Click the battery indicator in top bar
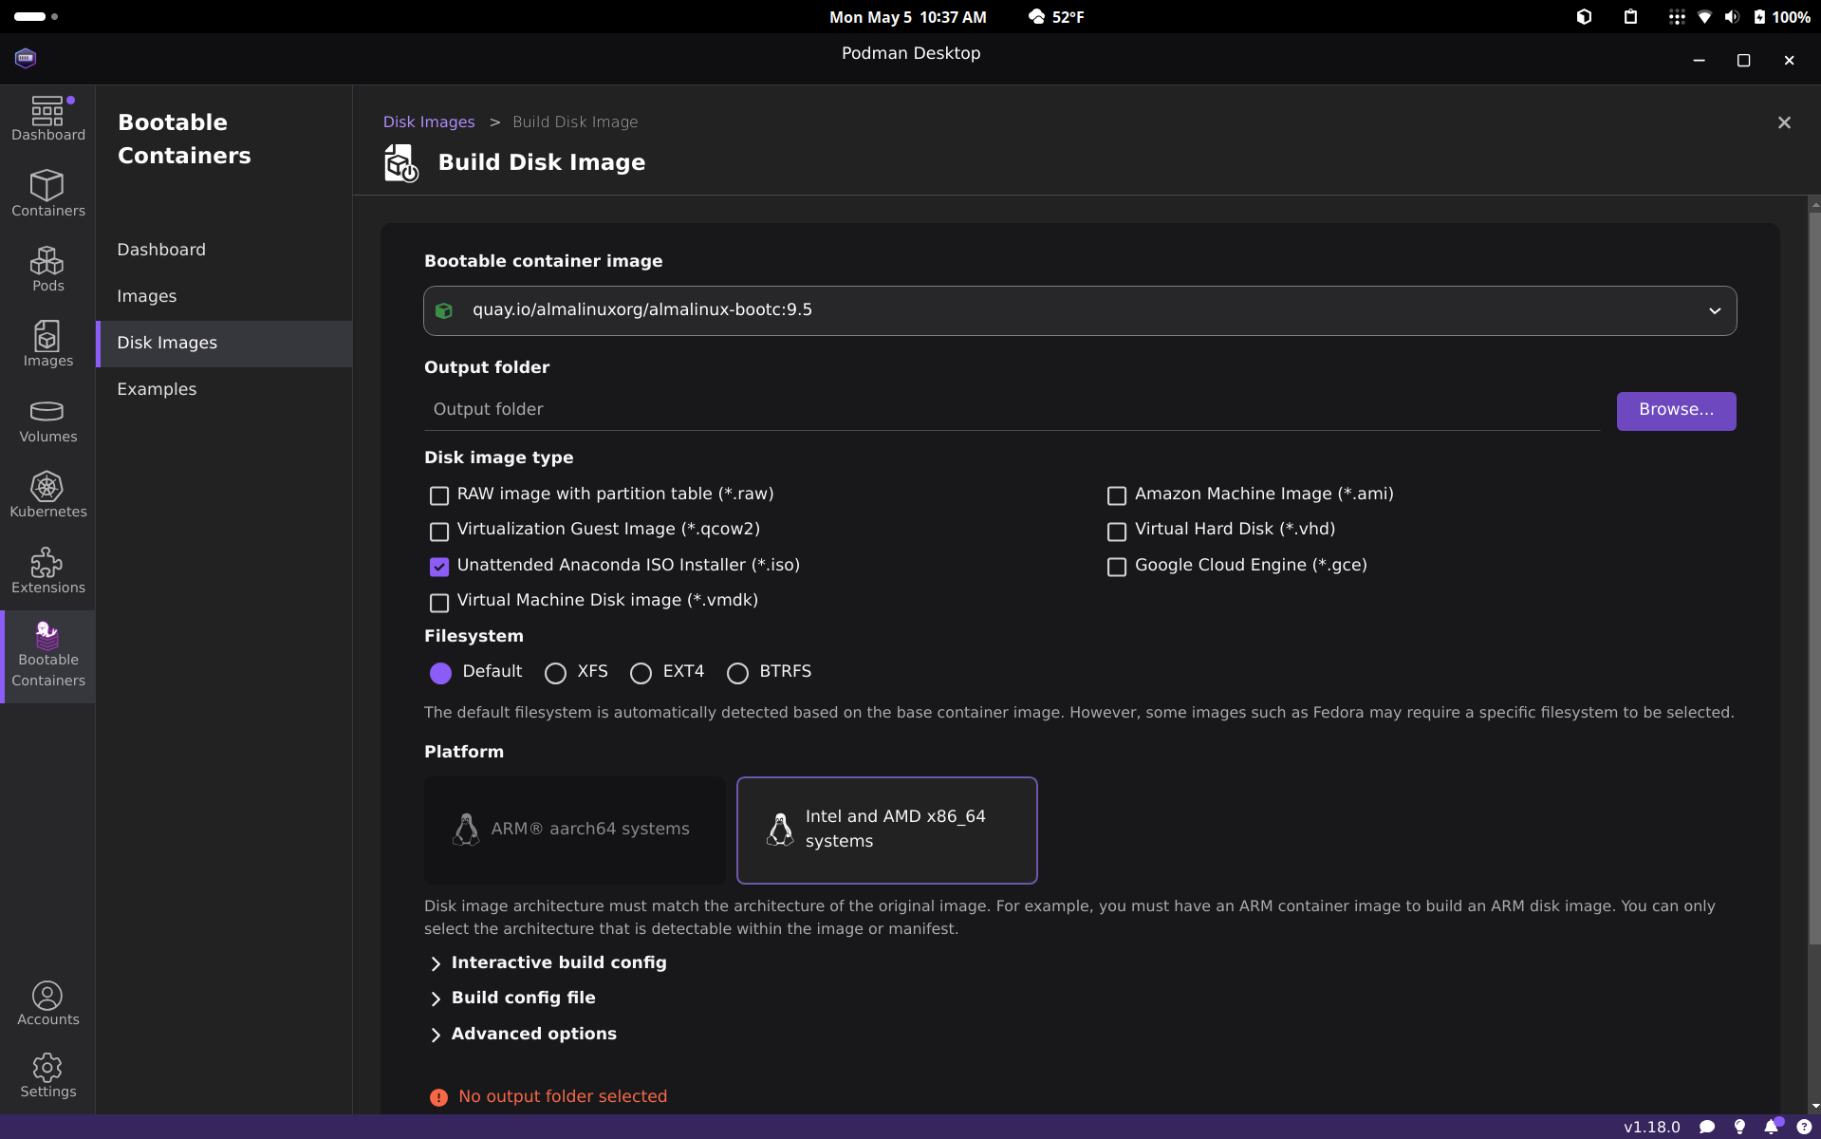This screenshot has height=1139, width=1821. [x=1783, y=17]
